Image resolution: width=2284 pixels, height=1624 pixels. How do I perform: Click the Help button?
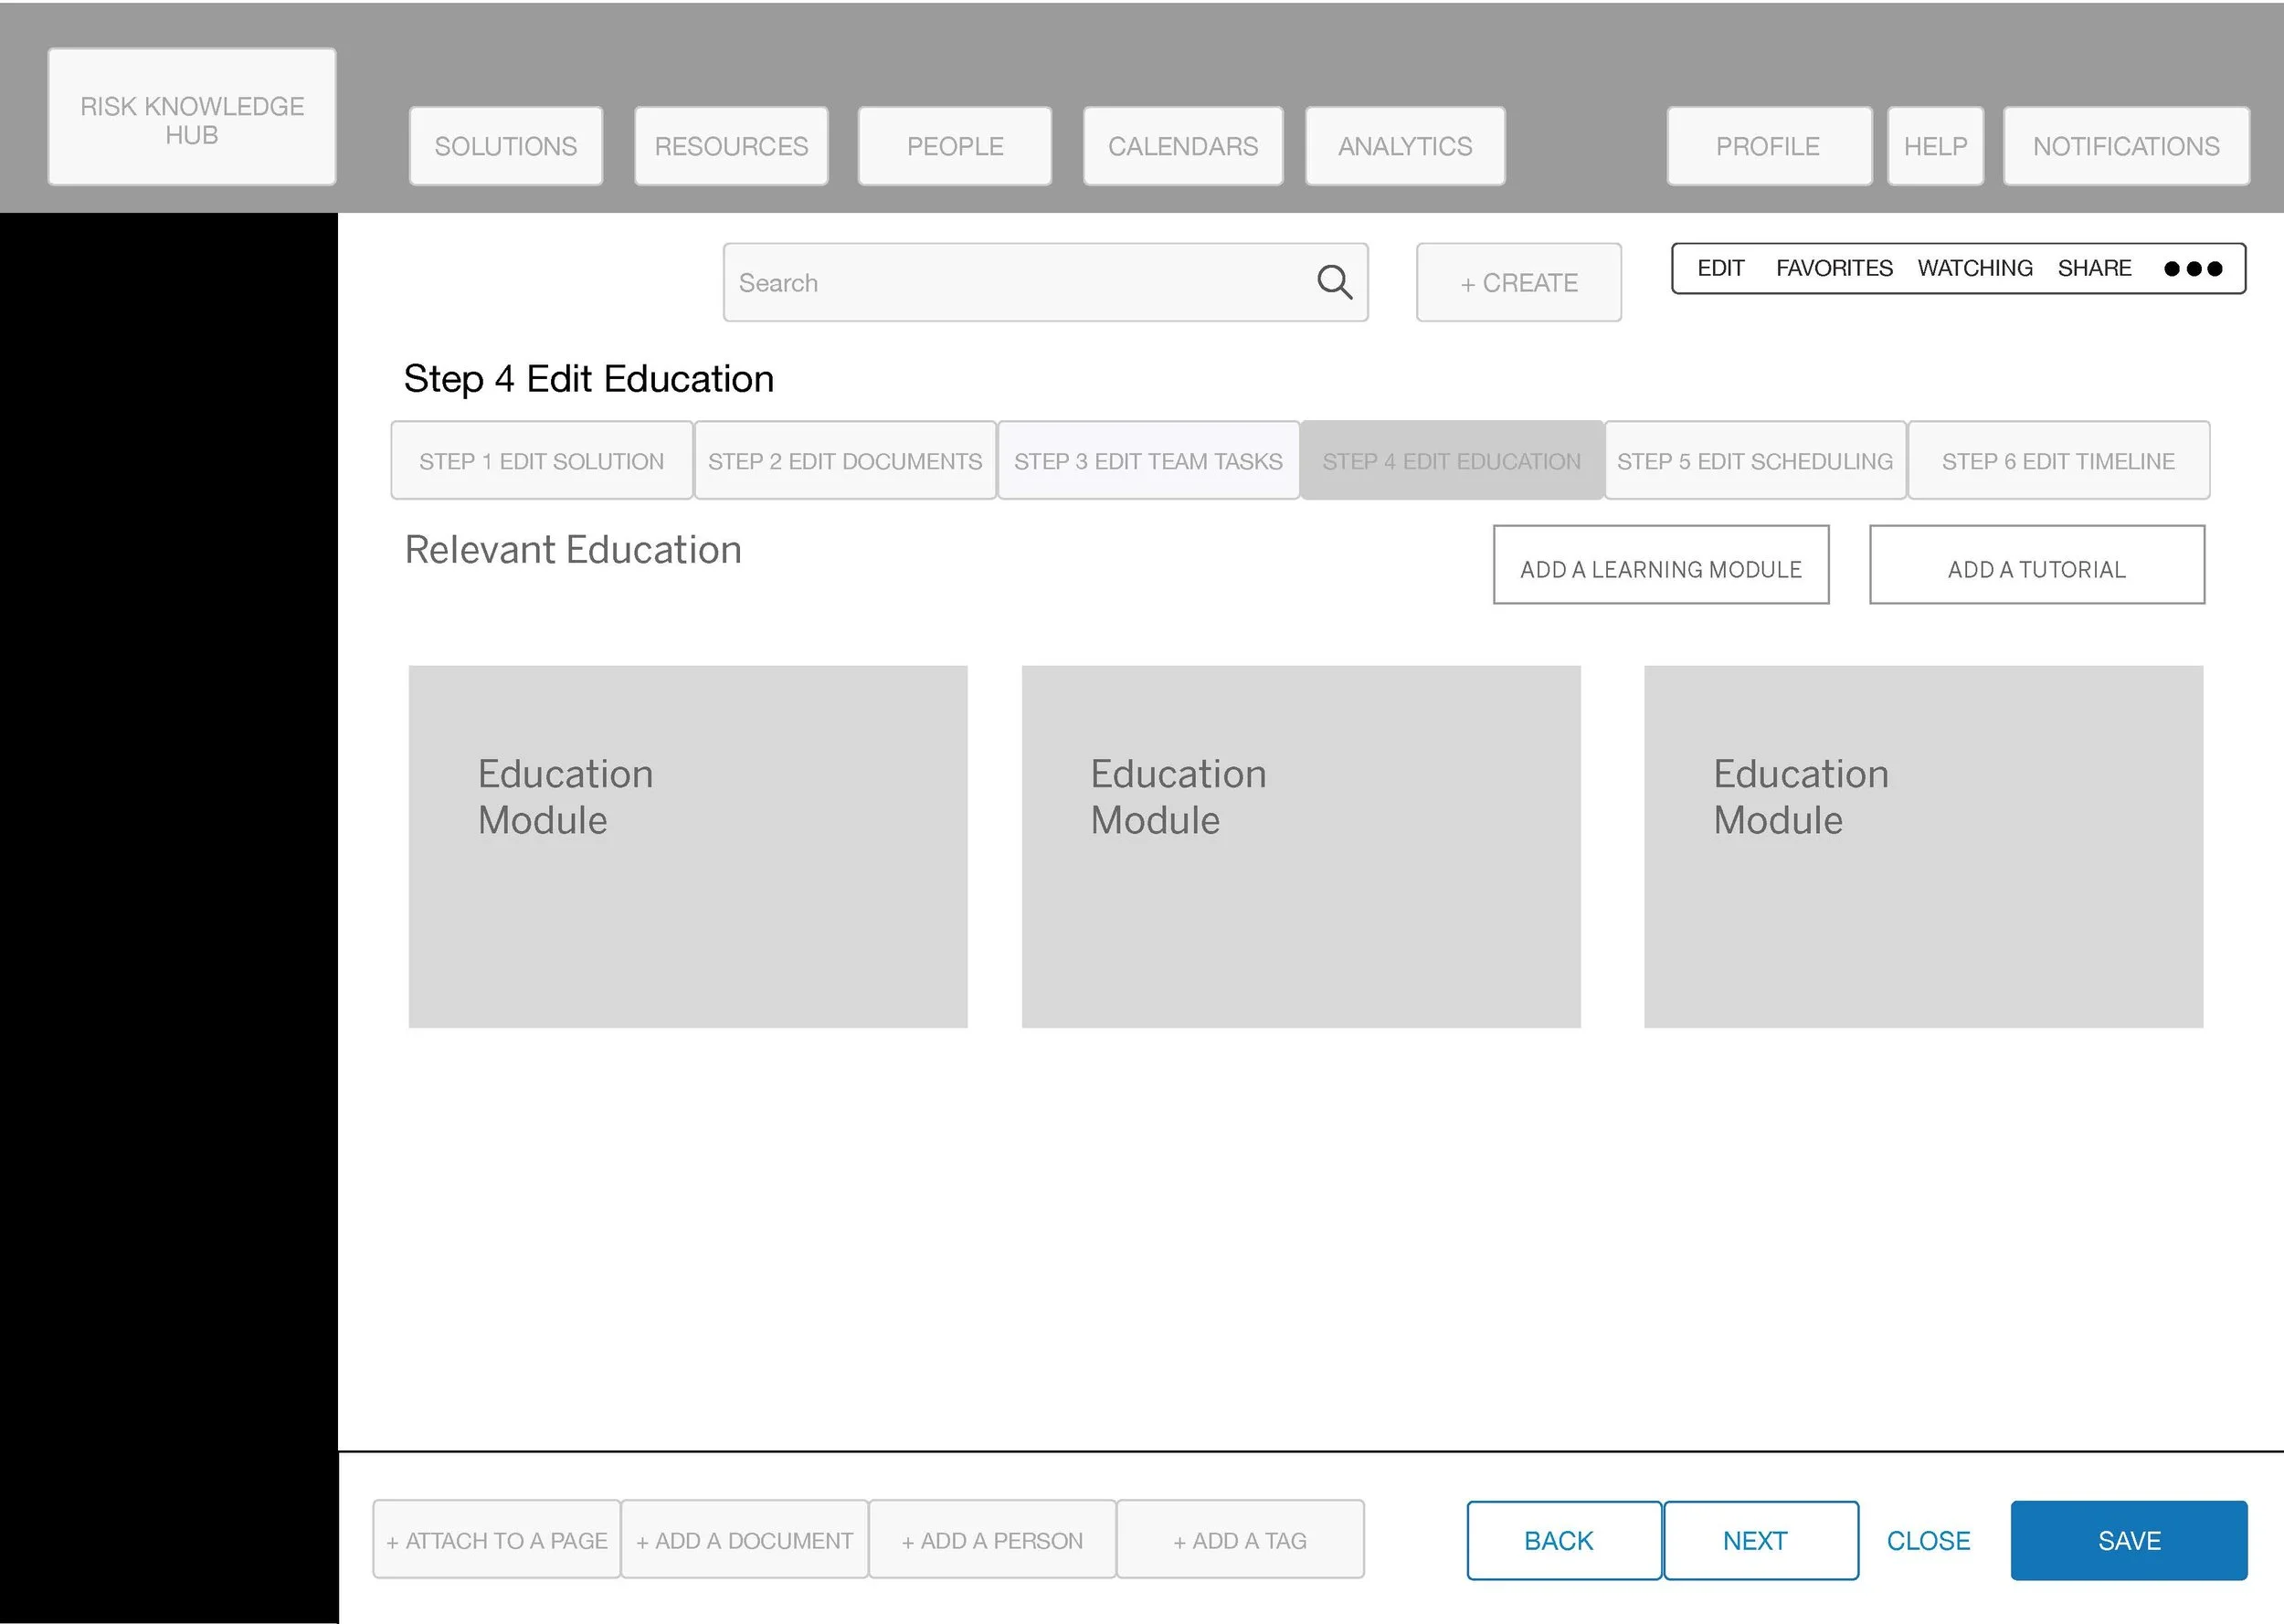click(1935, 146)
